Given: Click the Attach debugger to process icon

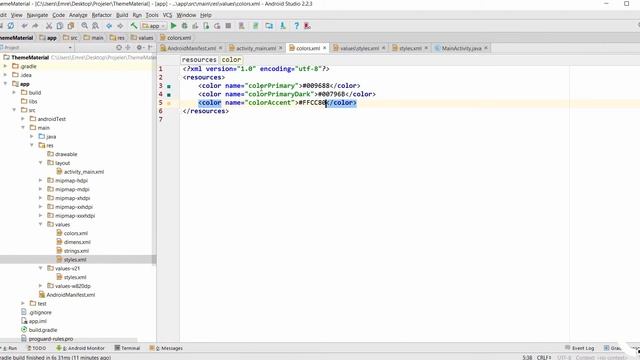Looking at the screenshot, I should click(206, 26).
